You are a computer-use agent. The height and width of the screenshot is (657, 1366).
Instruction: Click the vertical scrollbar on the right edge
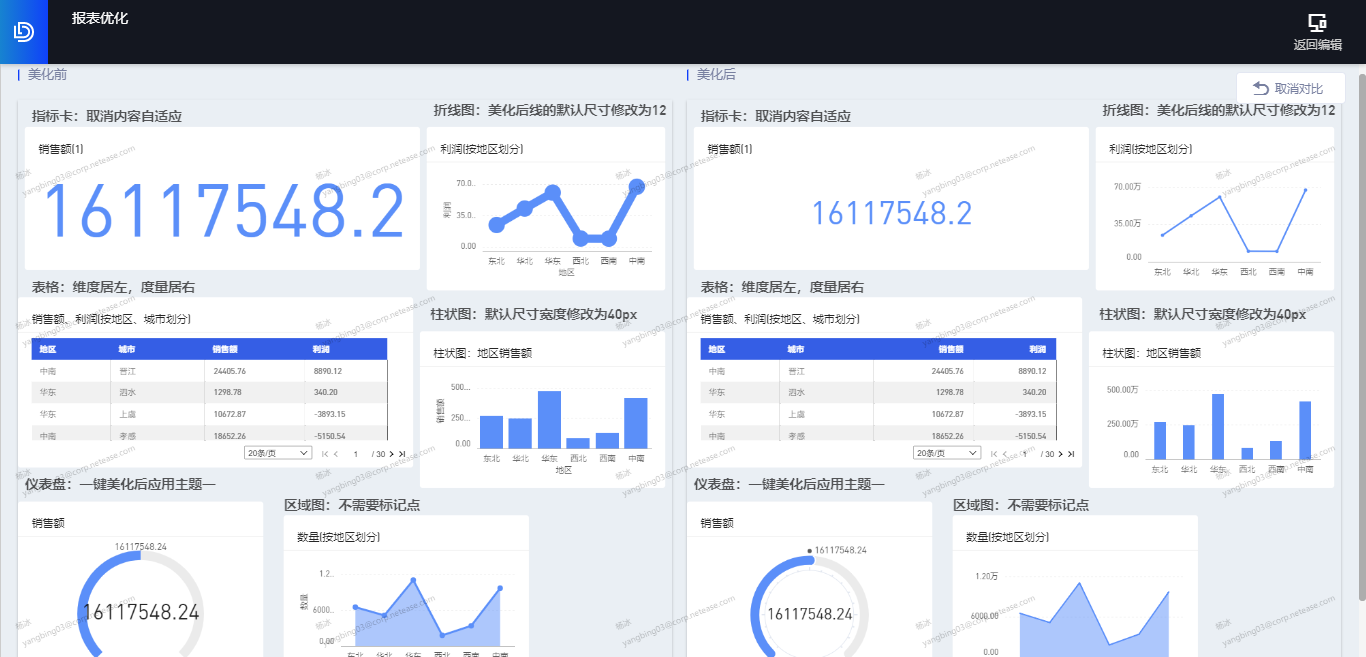pyautogui.click(x=1360, y=330)
